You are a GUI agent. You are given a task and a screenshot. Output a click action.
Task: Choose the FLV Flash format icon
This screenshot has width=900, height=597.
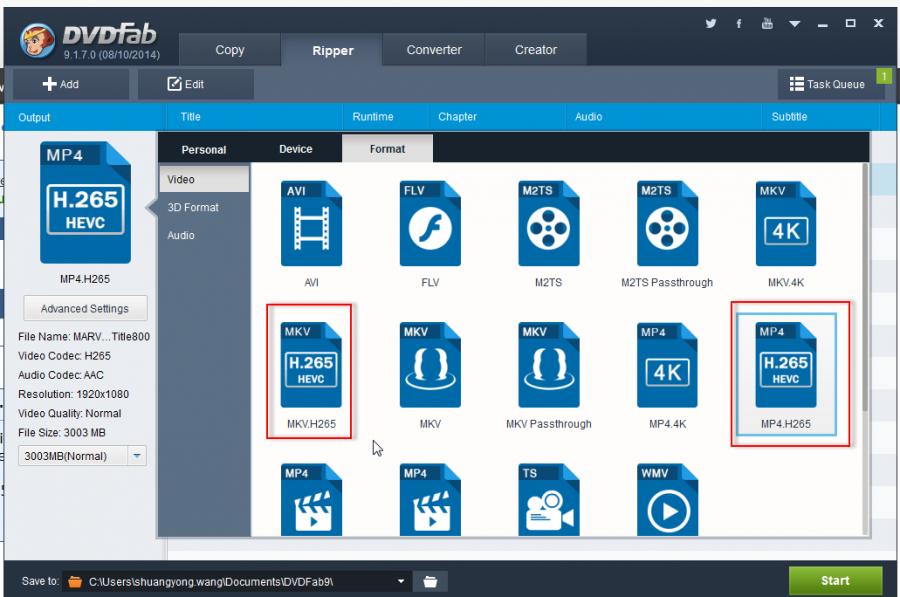click(x=430, y=224)
